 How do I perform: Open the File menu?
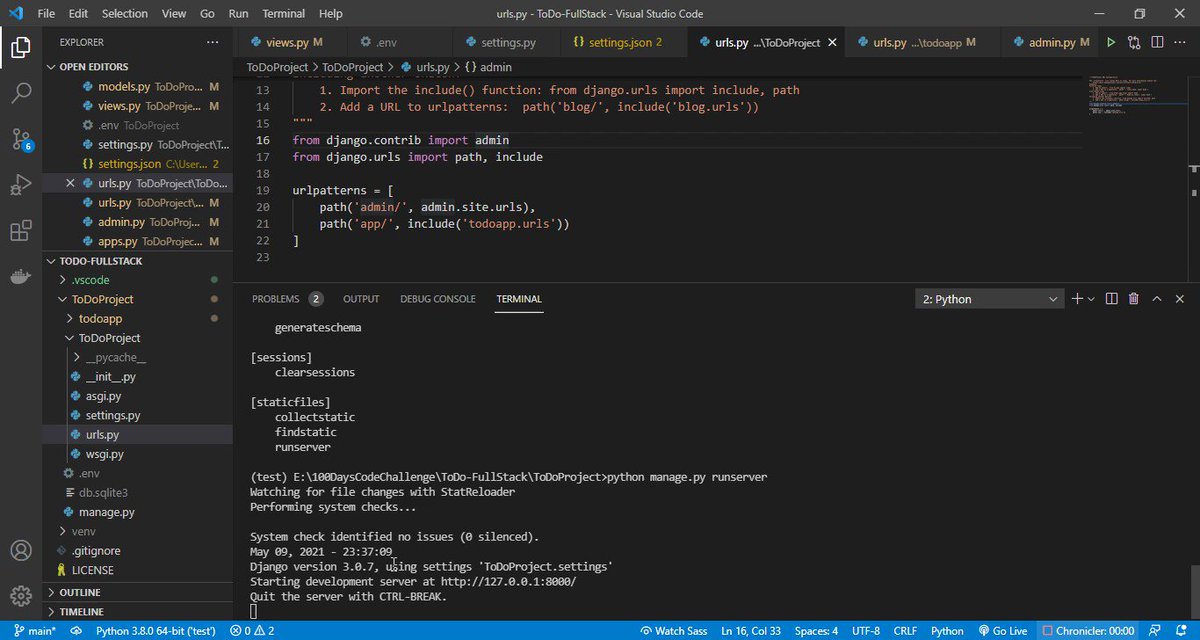pos(44,14)
